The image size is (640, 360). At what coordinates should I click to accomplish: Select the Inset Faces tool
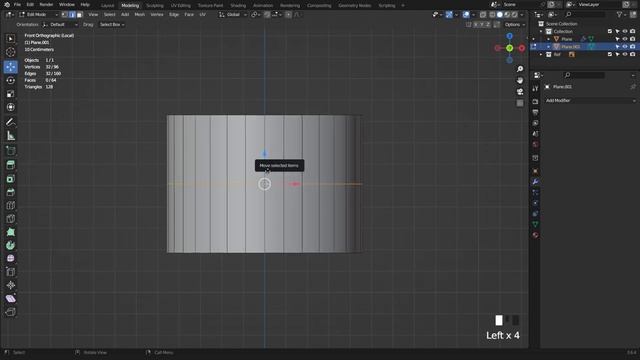(11, 179)
